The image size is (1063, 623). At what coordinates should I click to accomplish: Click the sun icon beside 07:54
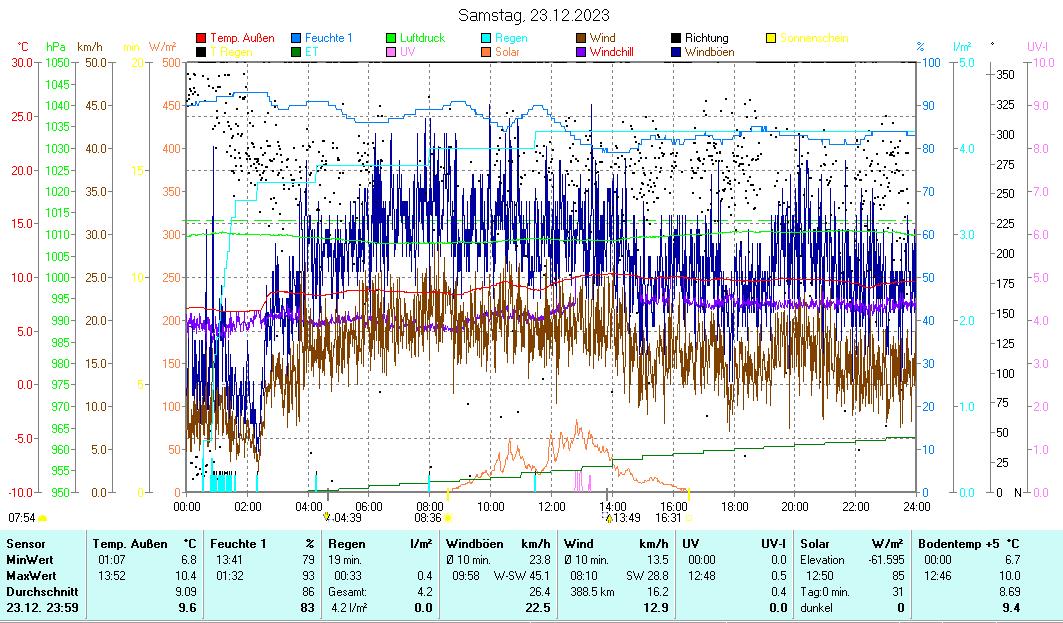pos(42,518)
